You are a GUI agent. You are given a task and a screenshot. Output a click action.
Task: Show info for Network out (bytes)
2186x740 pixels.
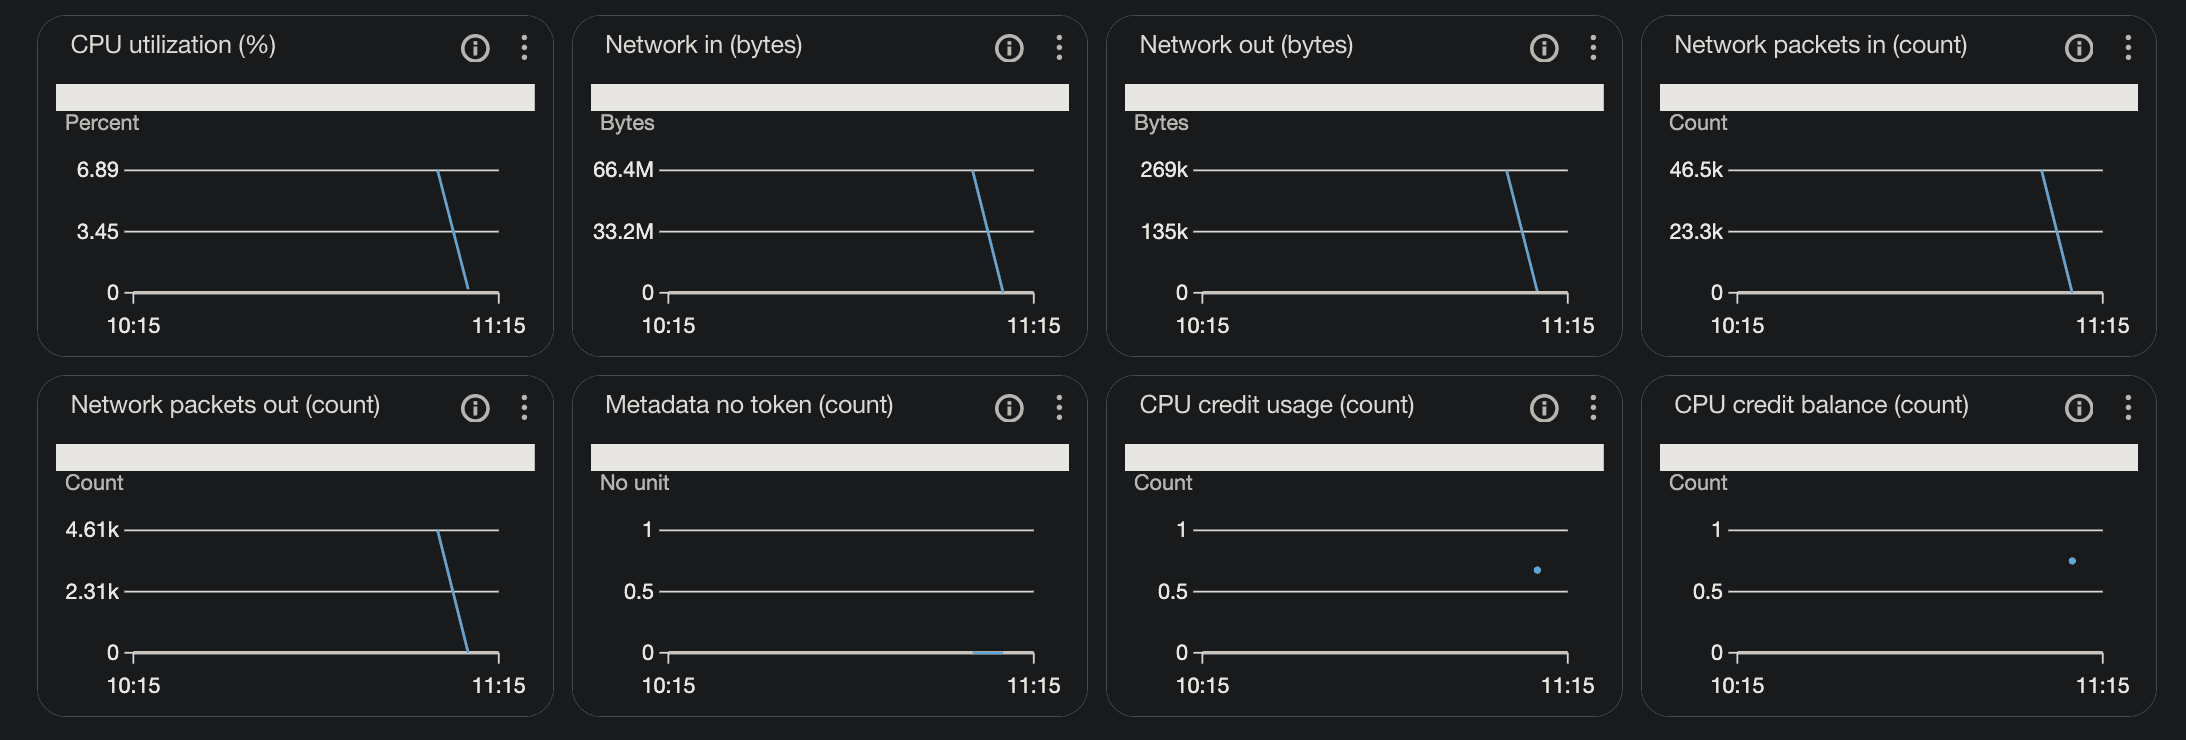[1544, 48]
